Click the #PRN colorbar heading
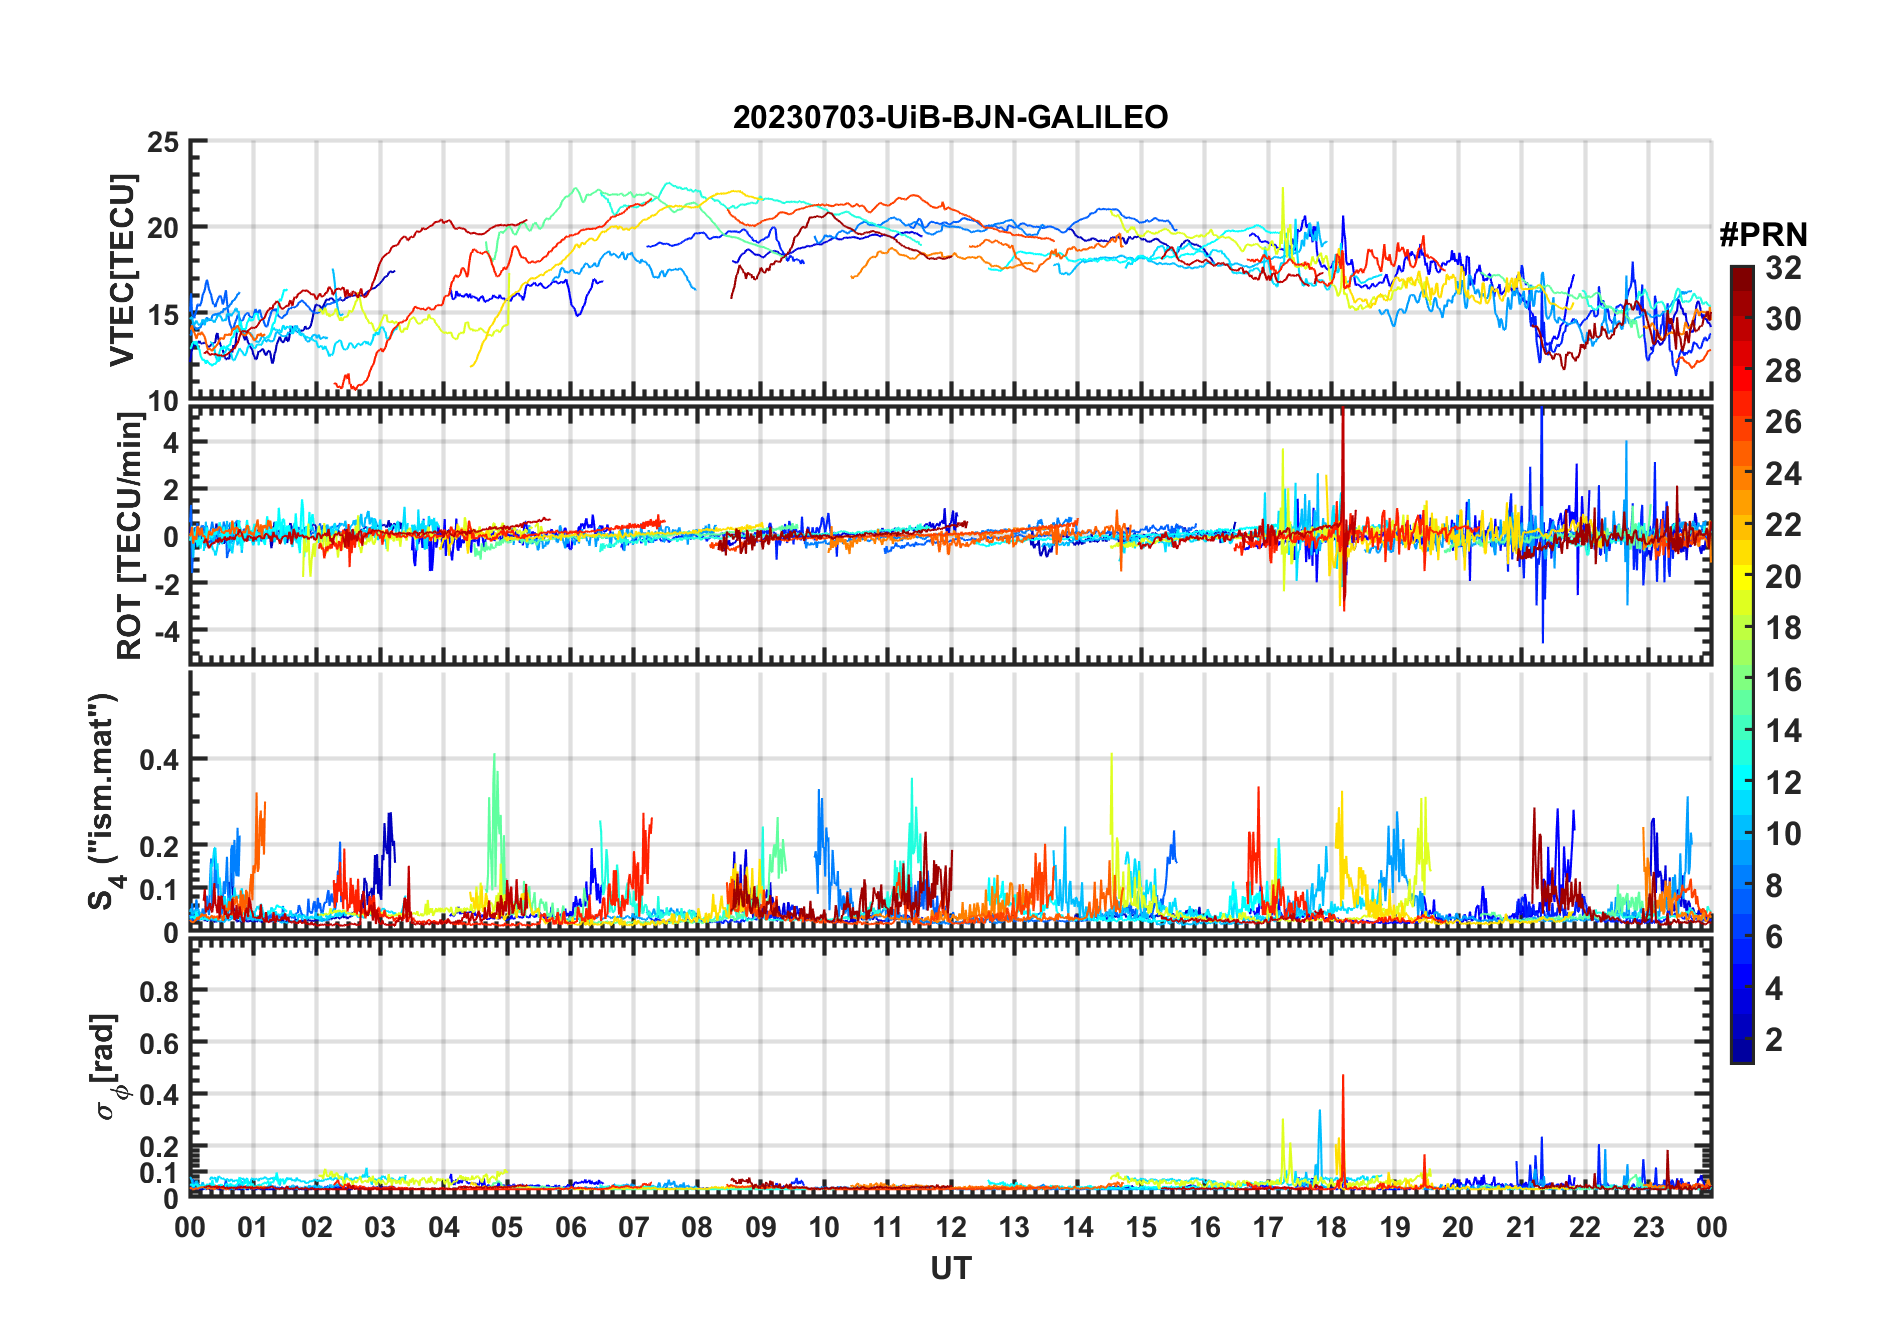 tap(1763, 234)
